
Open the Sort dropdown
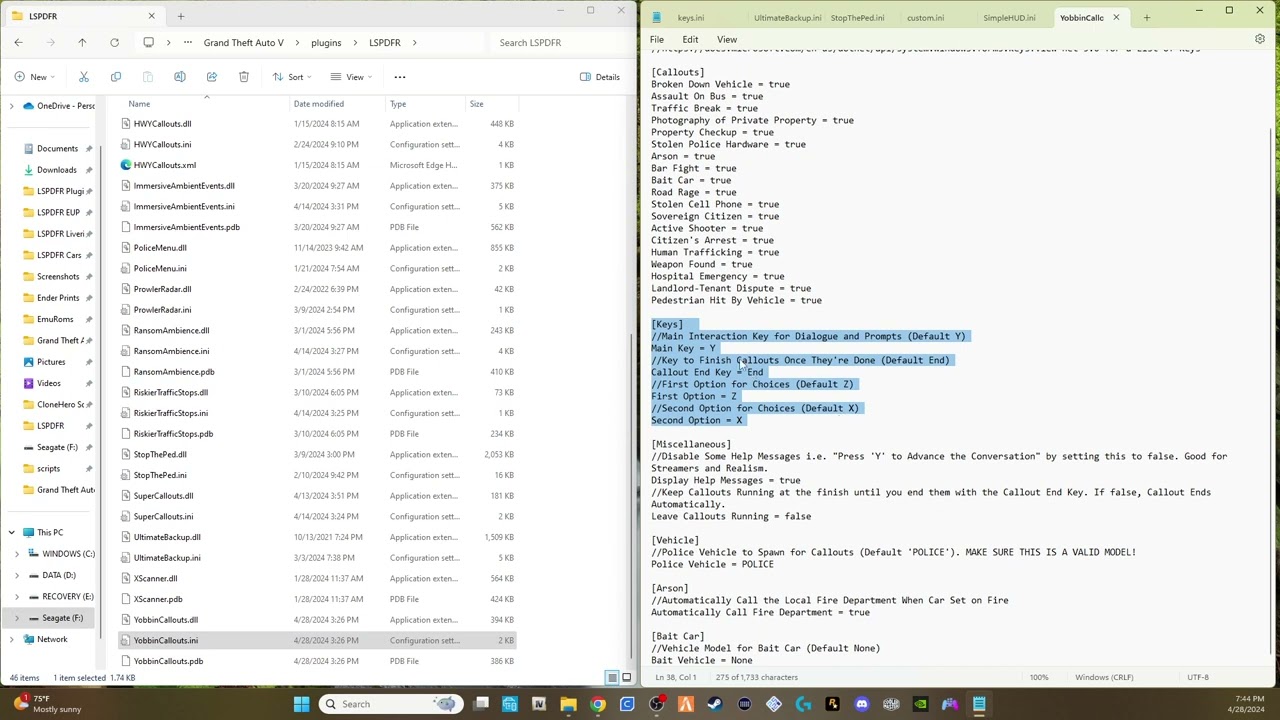[291, 77]
